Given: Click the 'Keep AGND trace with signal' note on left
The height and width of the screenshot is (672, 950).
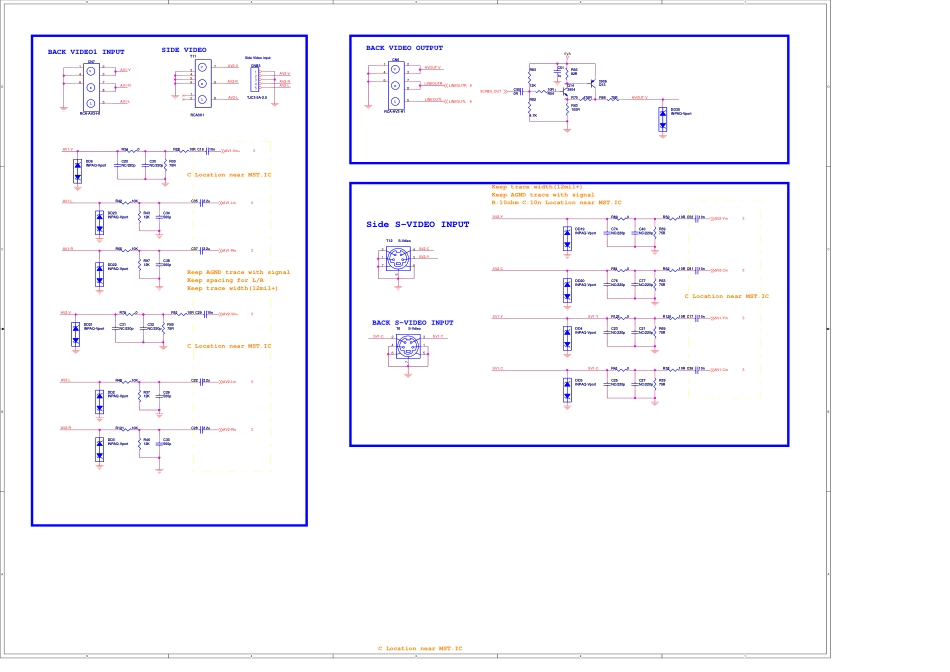Looking at the screenshot, I should [238, 272].
